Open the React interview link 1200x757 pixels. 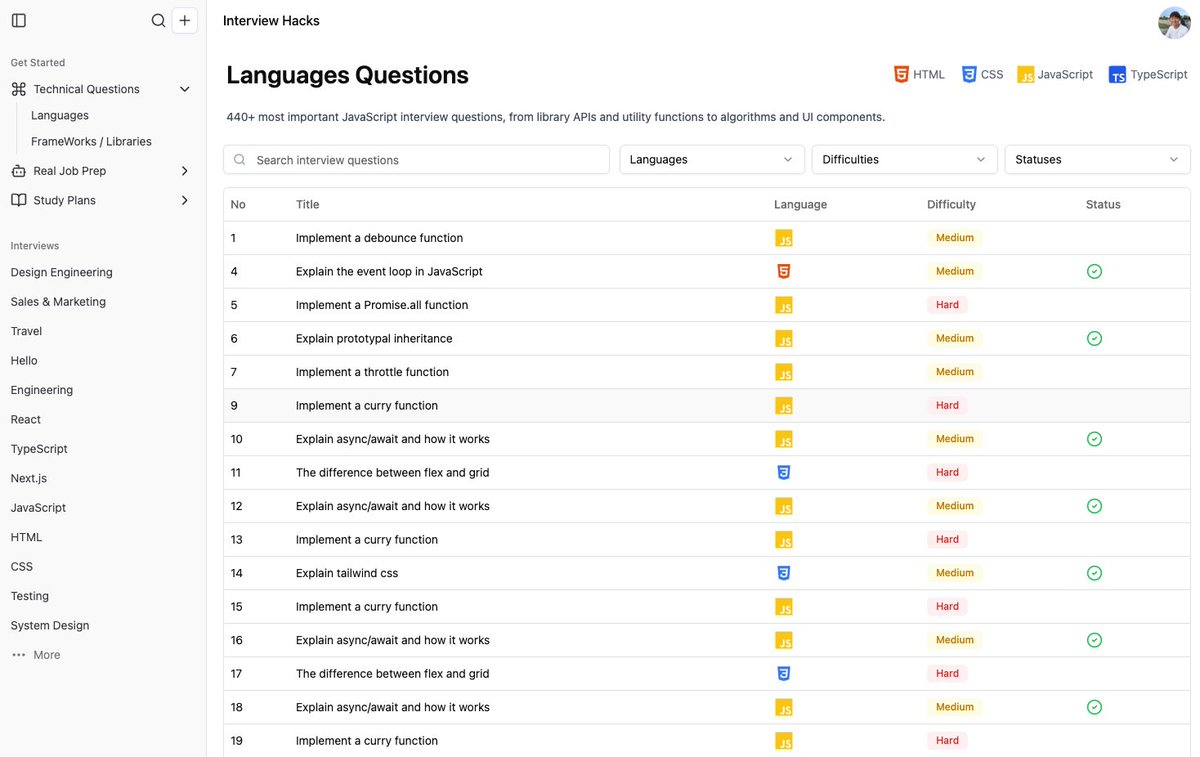[26, 419]
